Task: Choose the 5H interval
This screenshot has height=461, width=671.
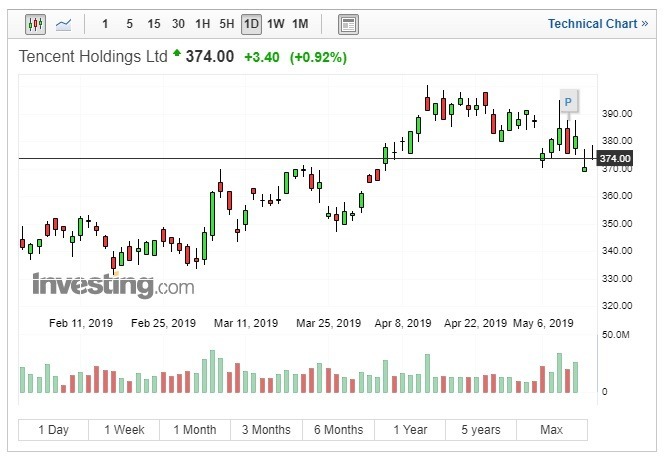Action: click(x=227, y=24)
